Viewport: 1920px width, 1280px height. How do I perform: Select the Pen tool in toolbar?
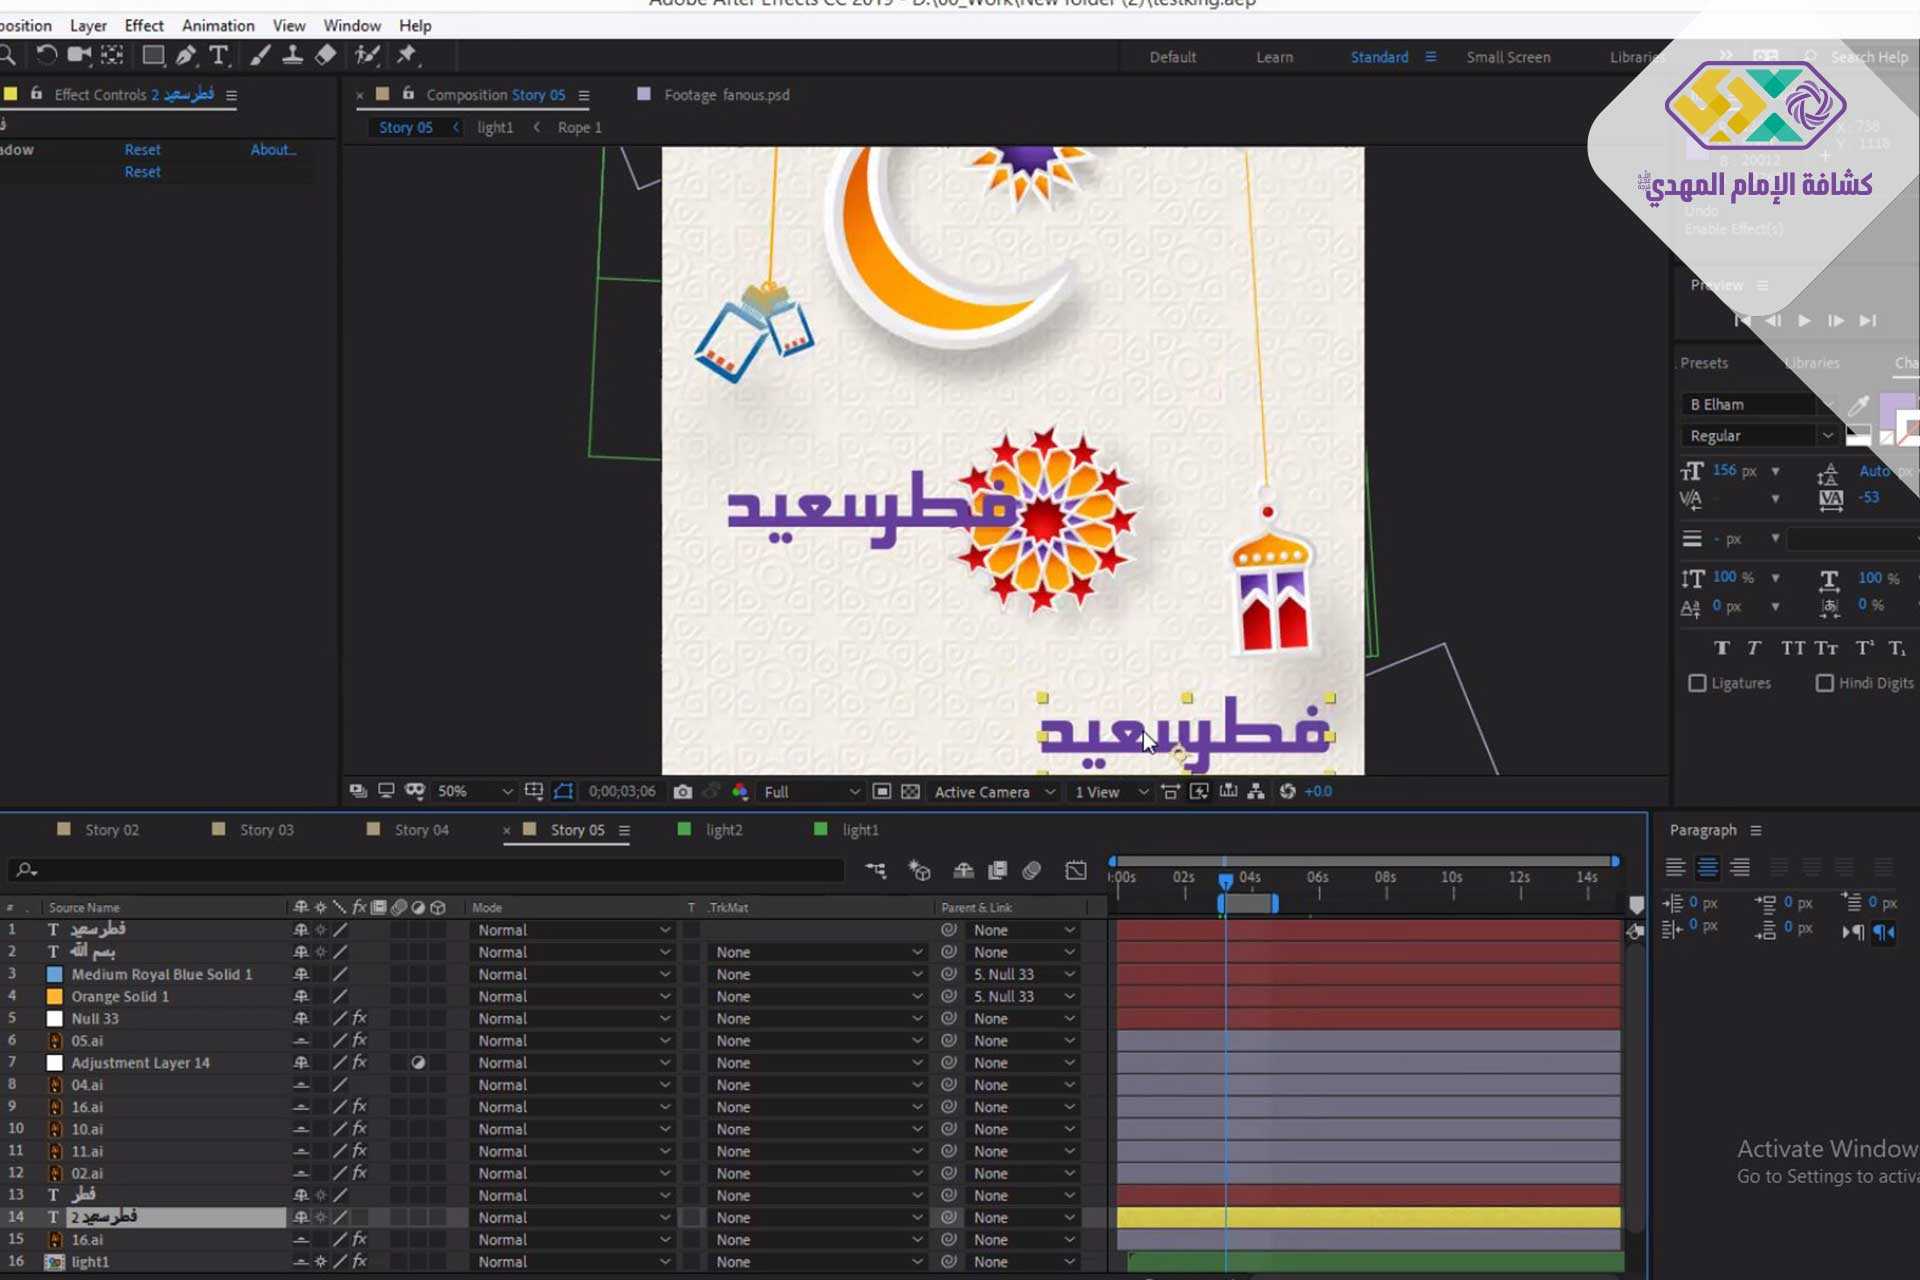[x=185, y=55]
